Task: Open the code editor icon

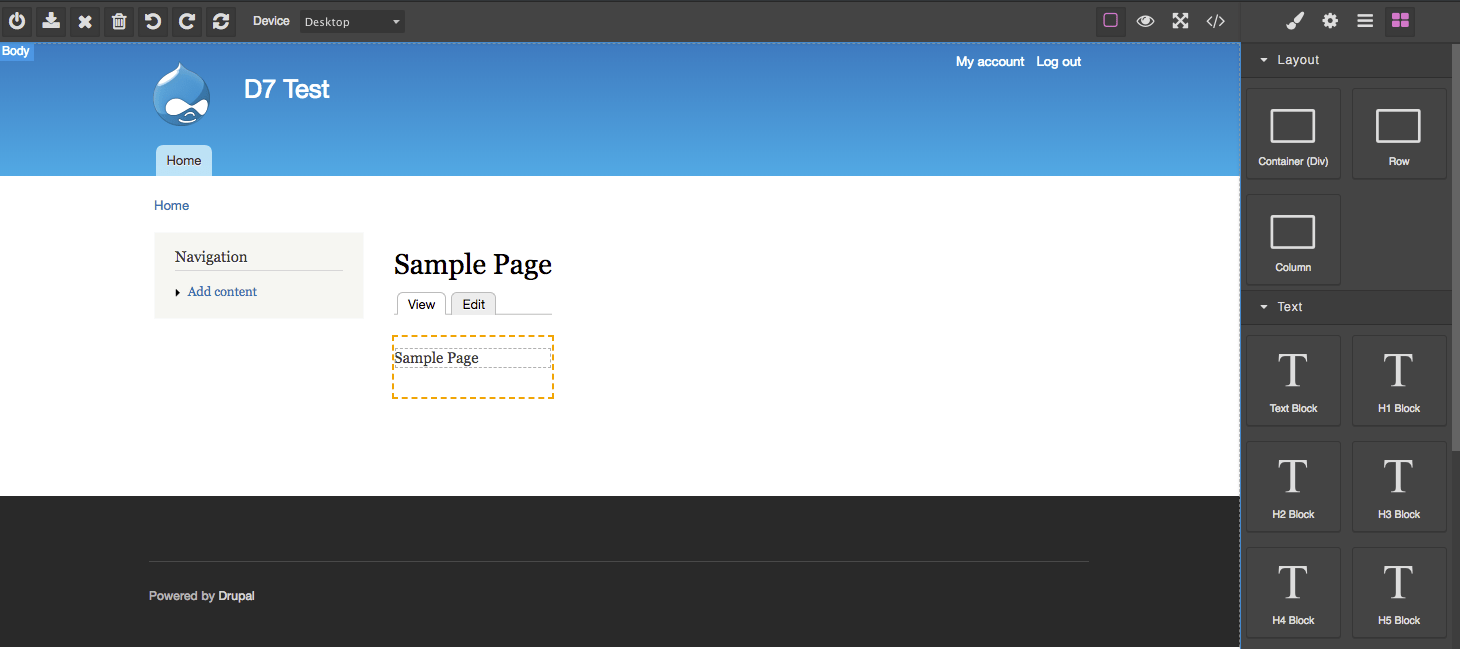Action: pyautogui.click(x=1215, y=20)
